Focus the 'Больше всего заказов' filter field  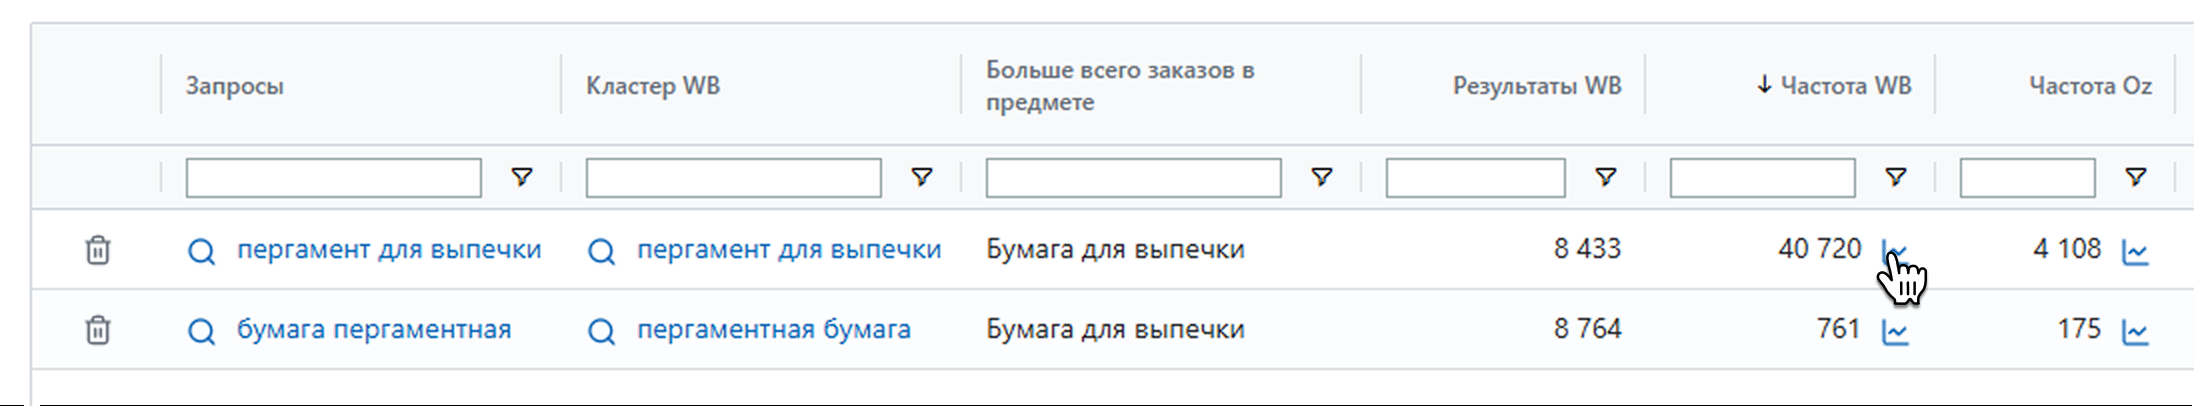(x=1133, y=177)
